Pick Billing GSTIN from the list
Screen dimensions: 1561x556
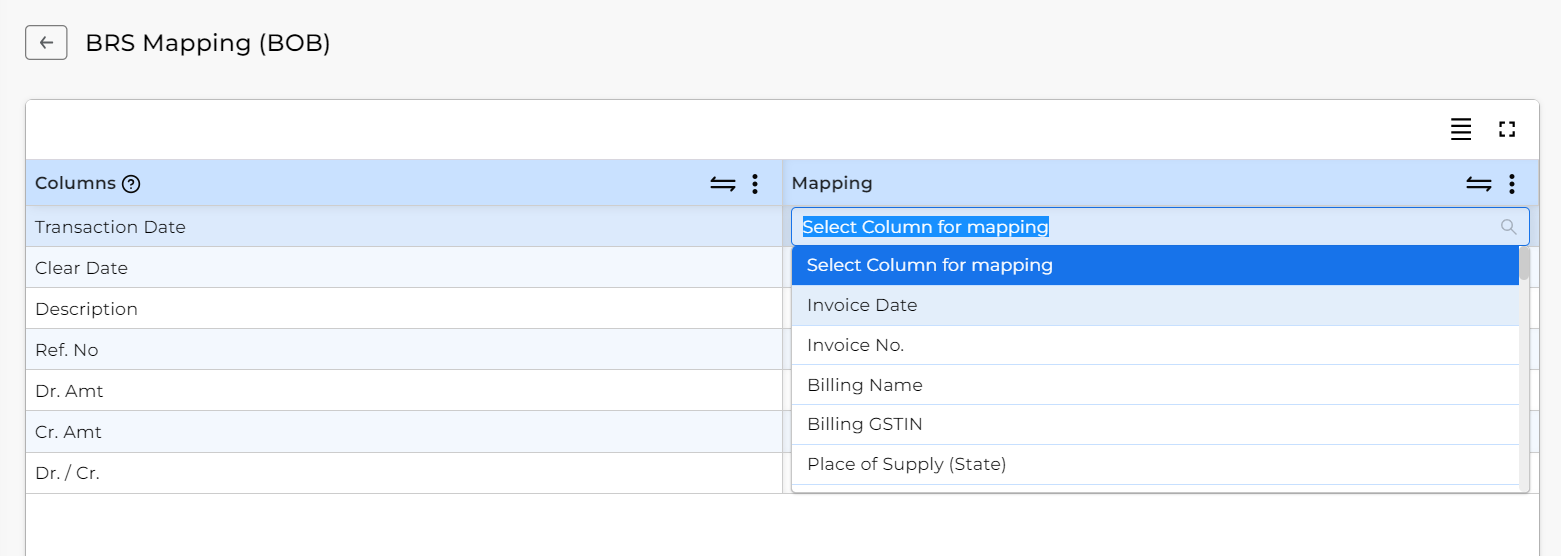pos(1155,424)
